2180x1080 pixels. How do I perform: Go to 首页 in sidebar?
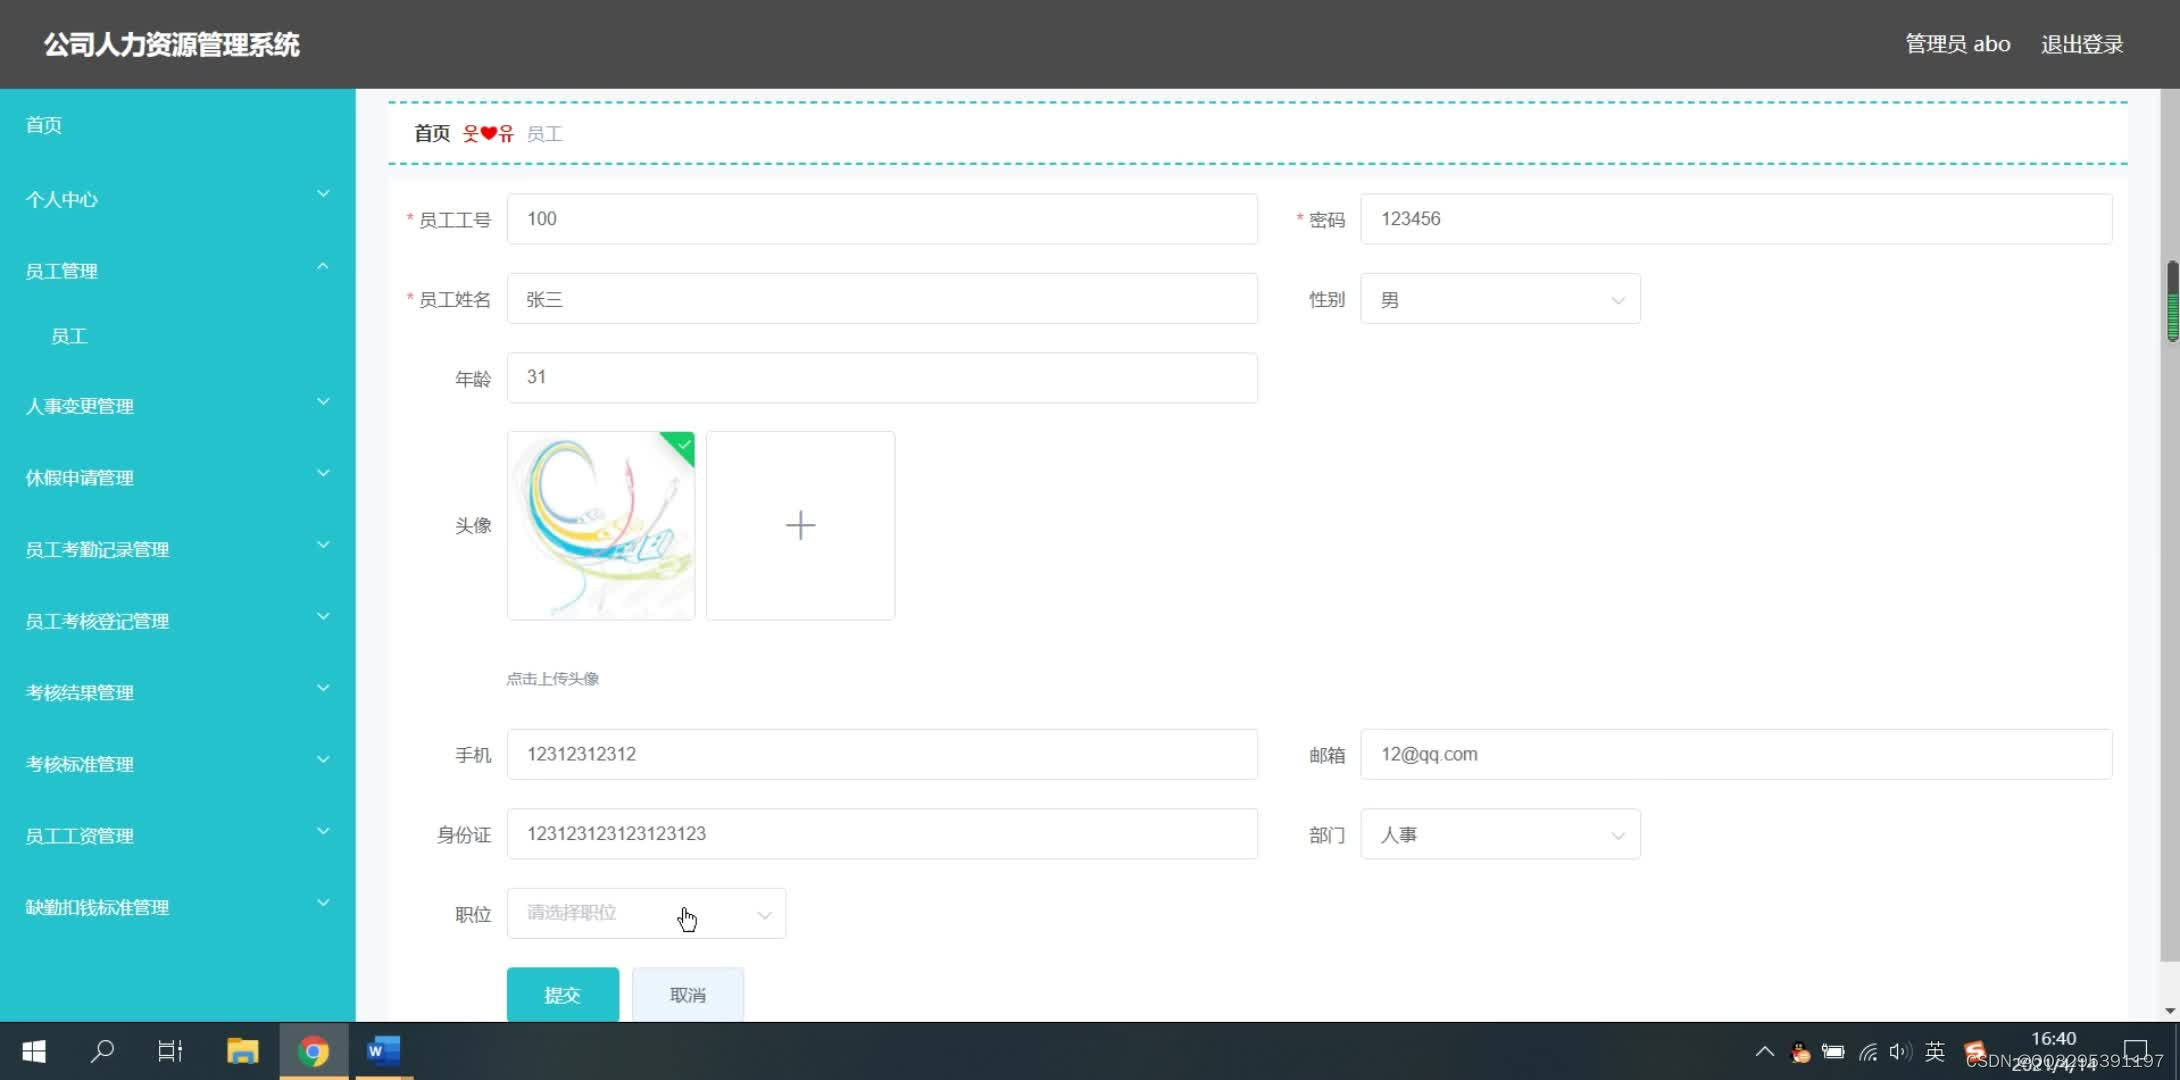click(43, 125)
